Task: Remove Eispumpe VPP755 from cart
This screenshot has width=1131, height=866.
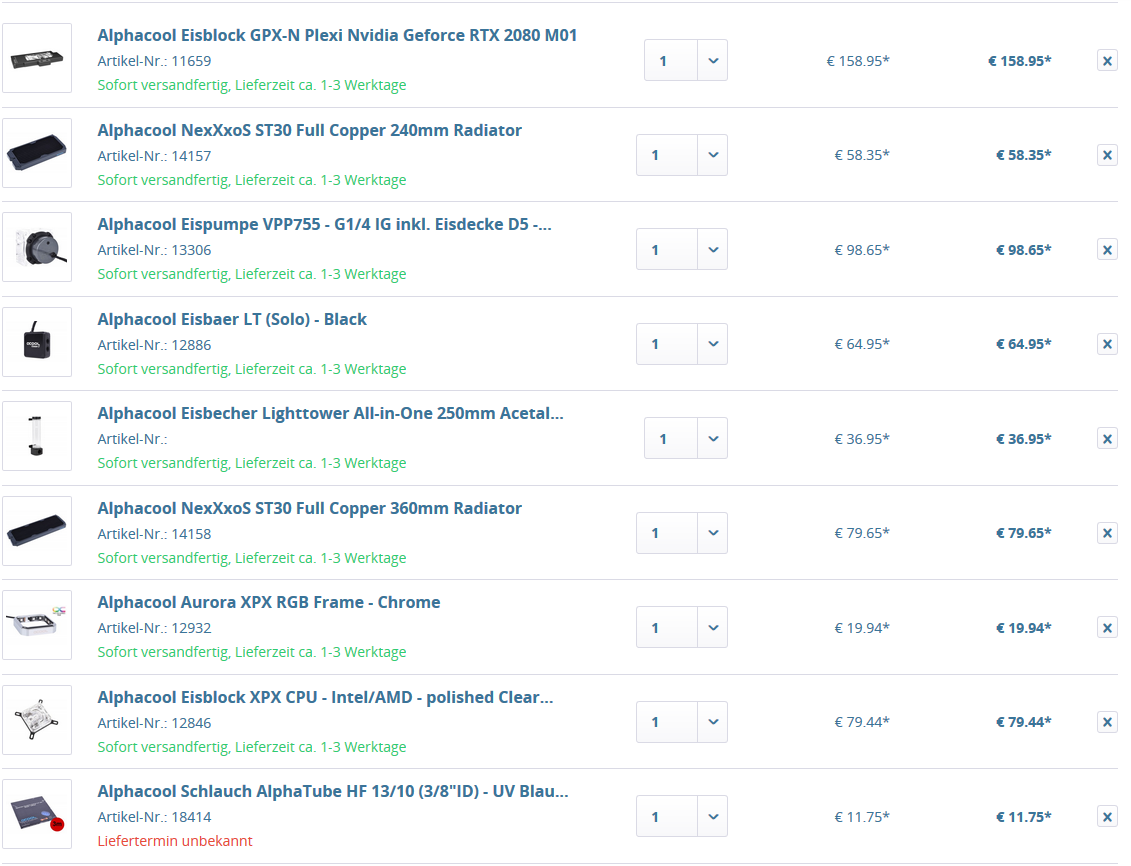Action: pos(1106,250)
